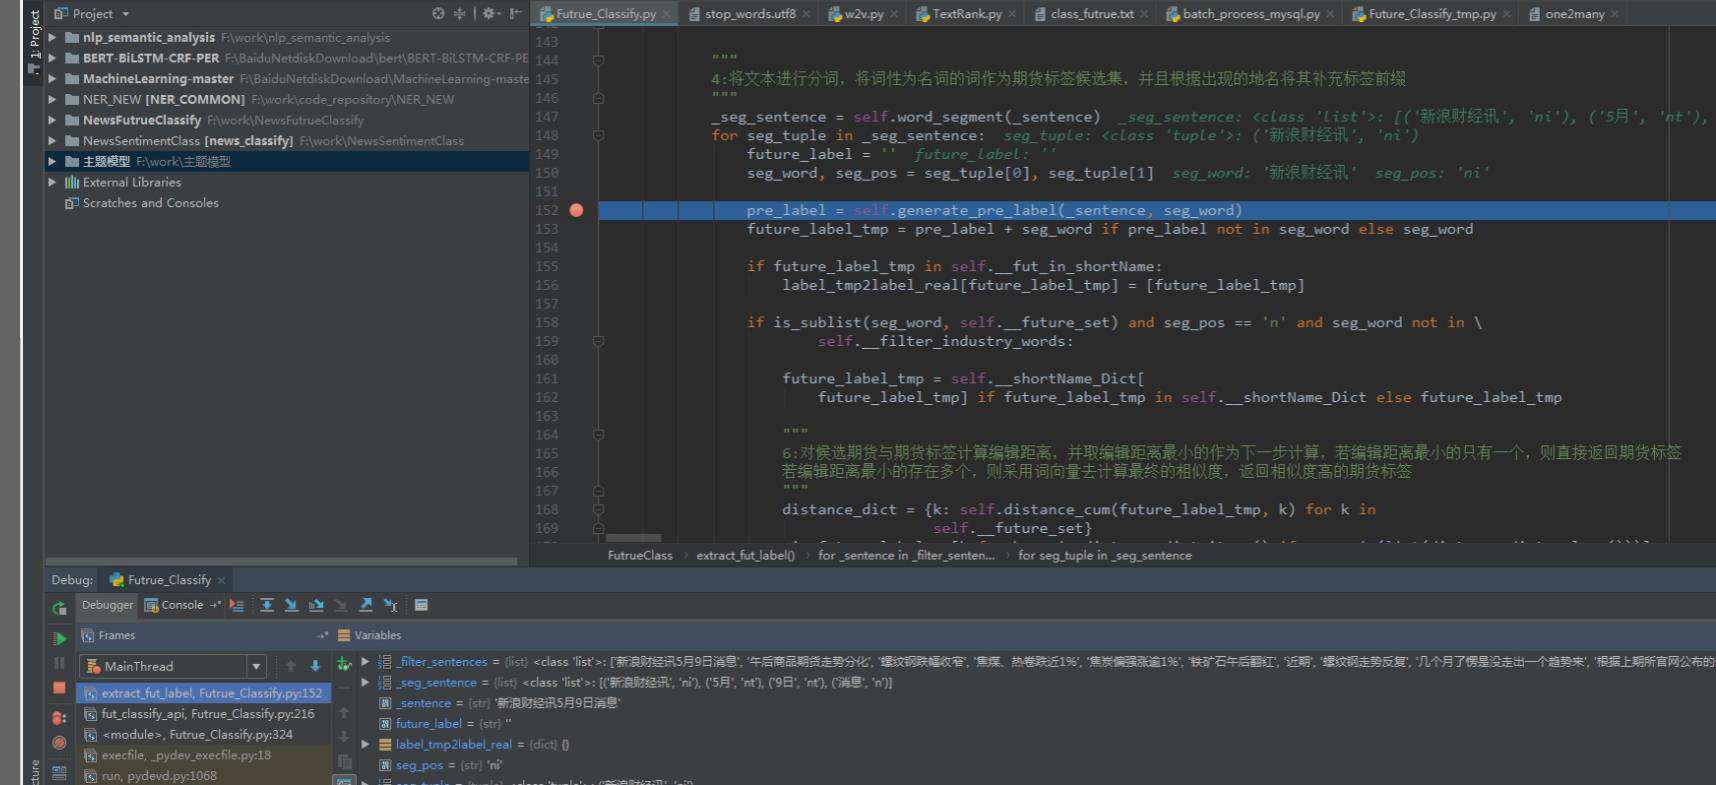Click previous frame up arrow
The height and width of the screenshot is (785, 1716).
click(x=291, y=666)
